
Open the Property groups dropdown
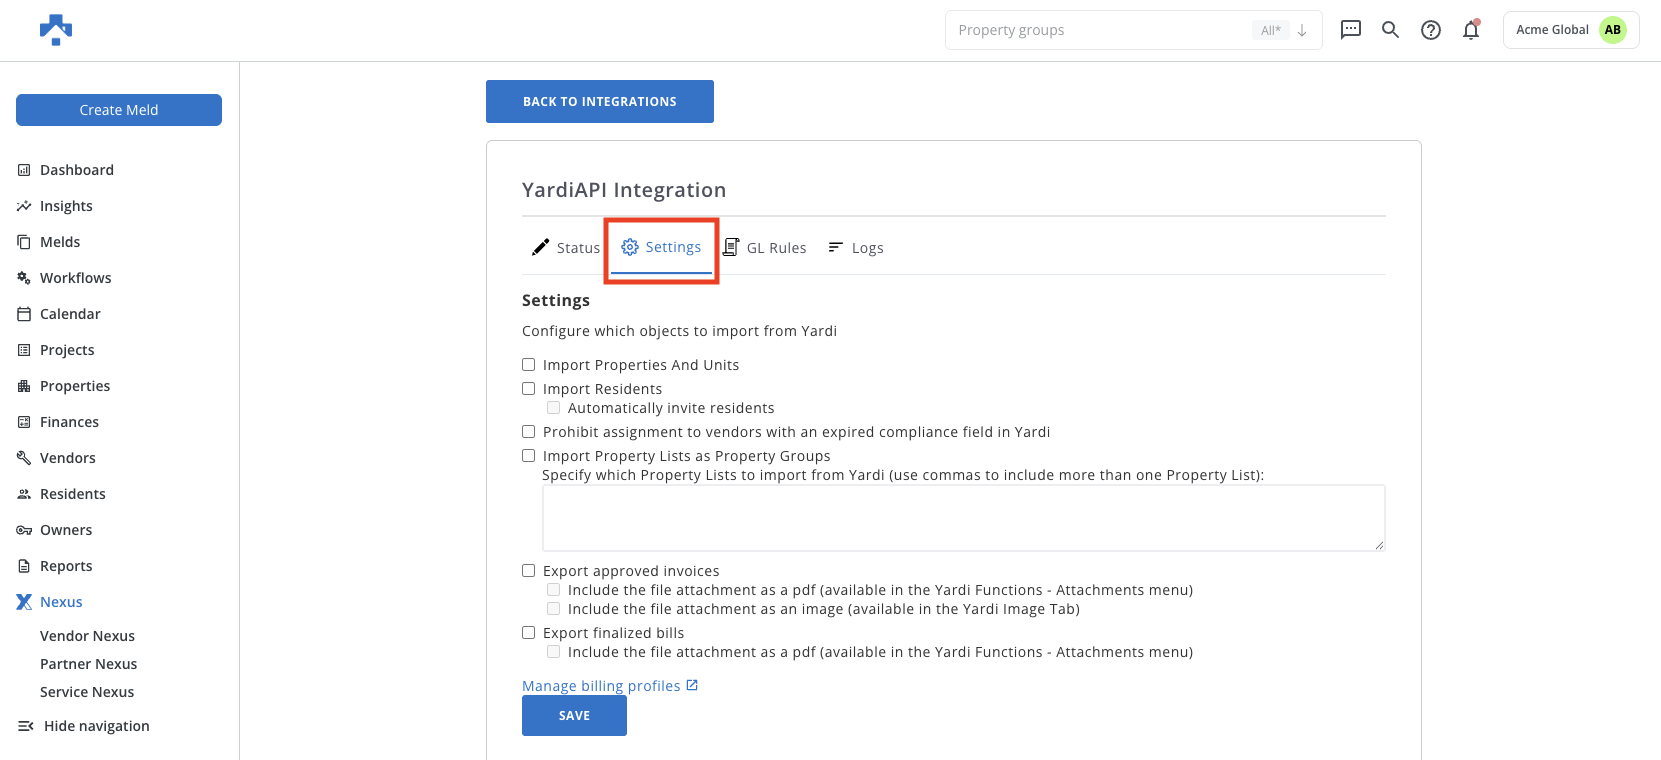[x=1133, y=30]
